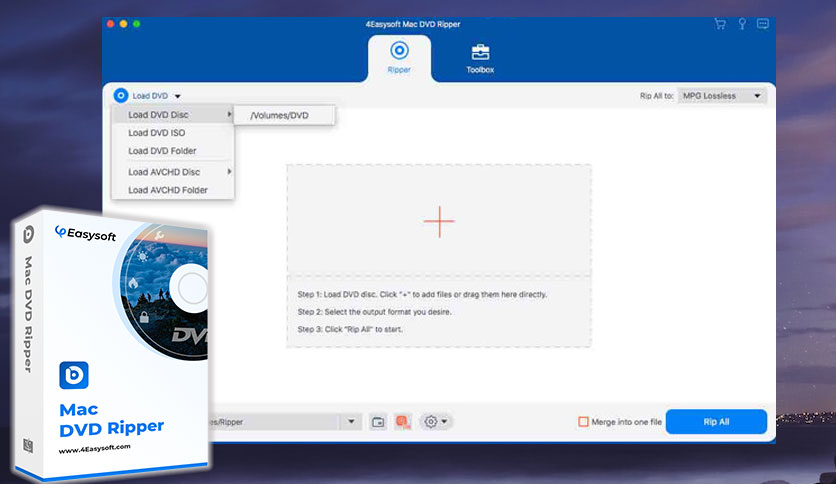Choose /Volumes/DVD from the submenu
The width and height of the screenshot is (836, 484).
pyautogui.click(x=285, y=115)
